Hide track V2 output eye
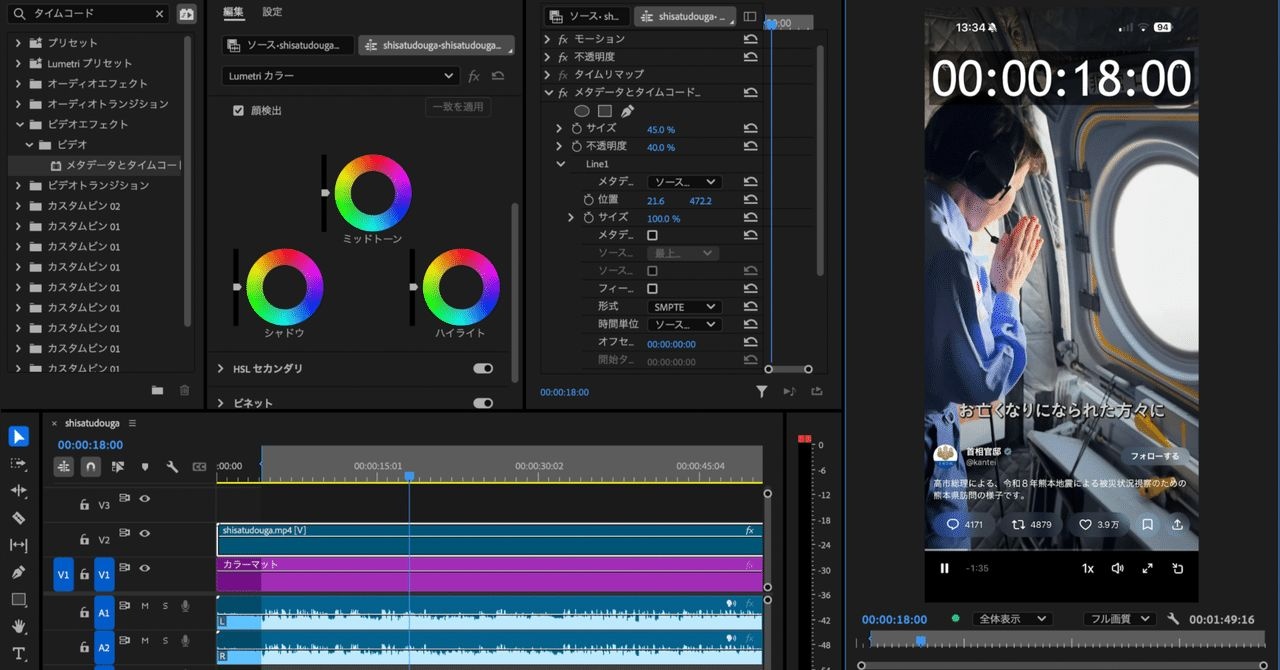This screenshot has height=670, width=1280. 145,532
